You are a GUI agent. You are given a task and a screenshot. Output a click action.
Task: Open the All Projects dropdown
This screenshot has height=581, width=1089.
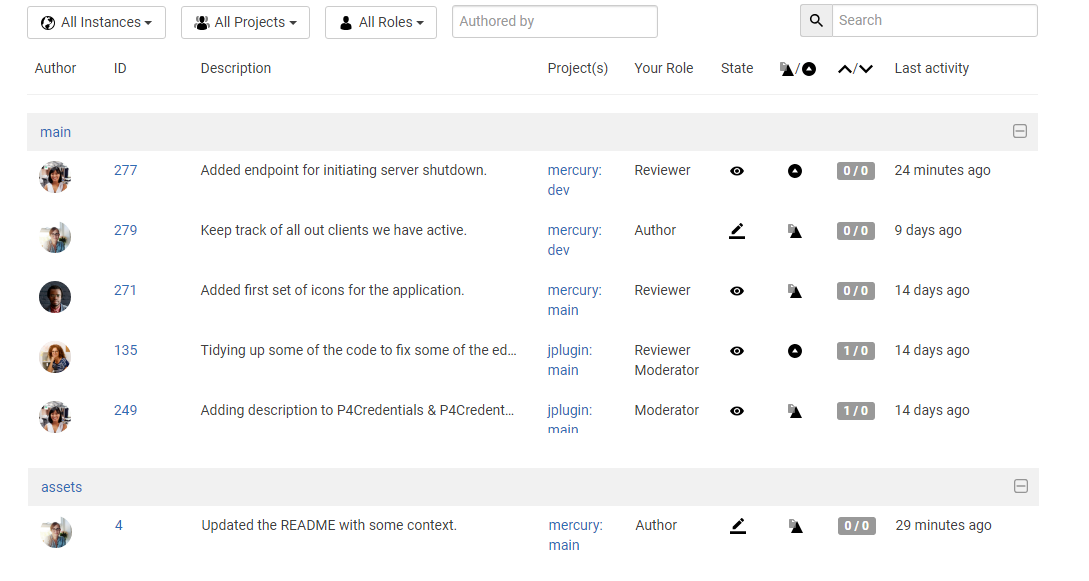(244, 22)
